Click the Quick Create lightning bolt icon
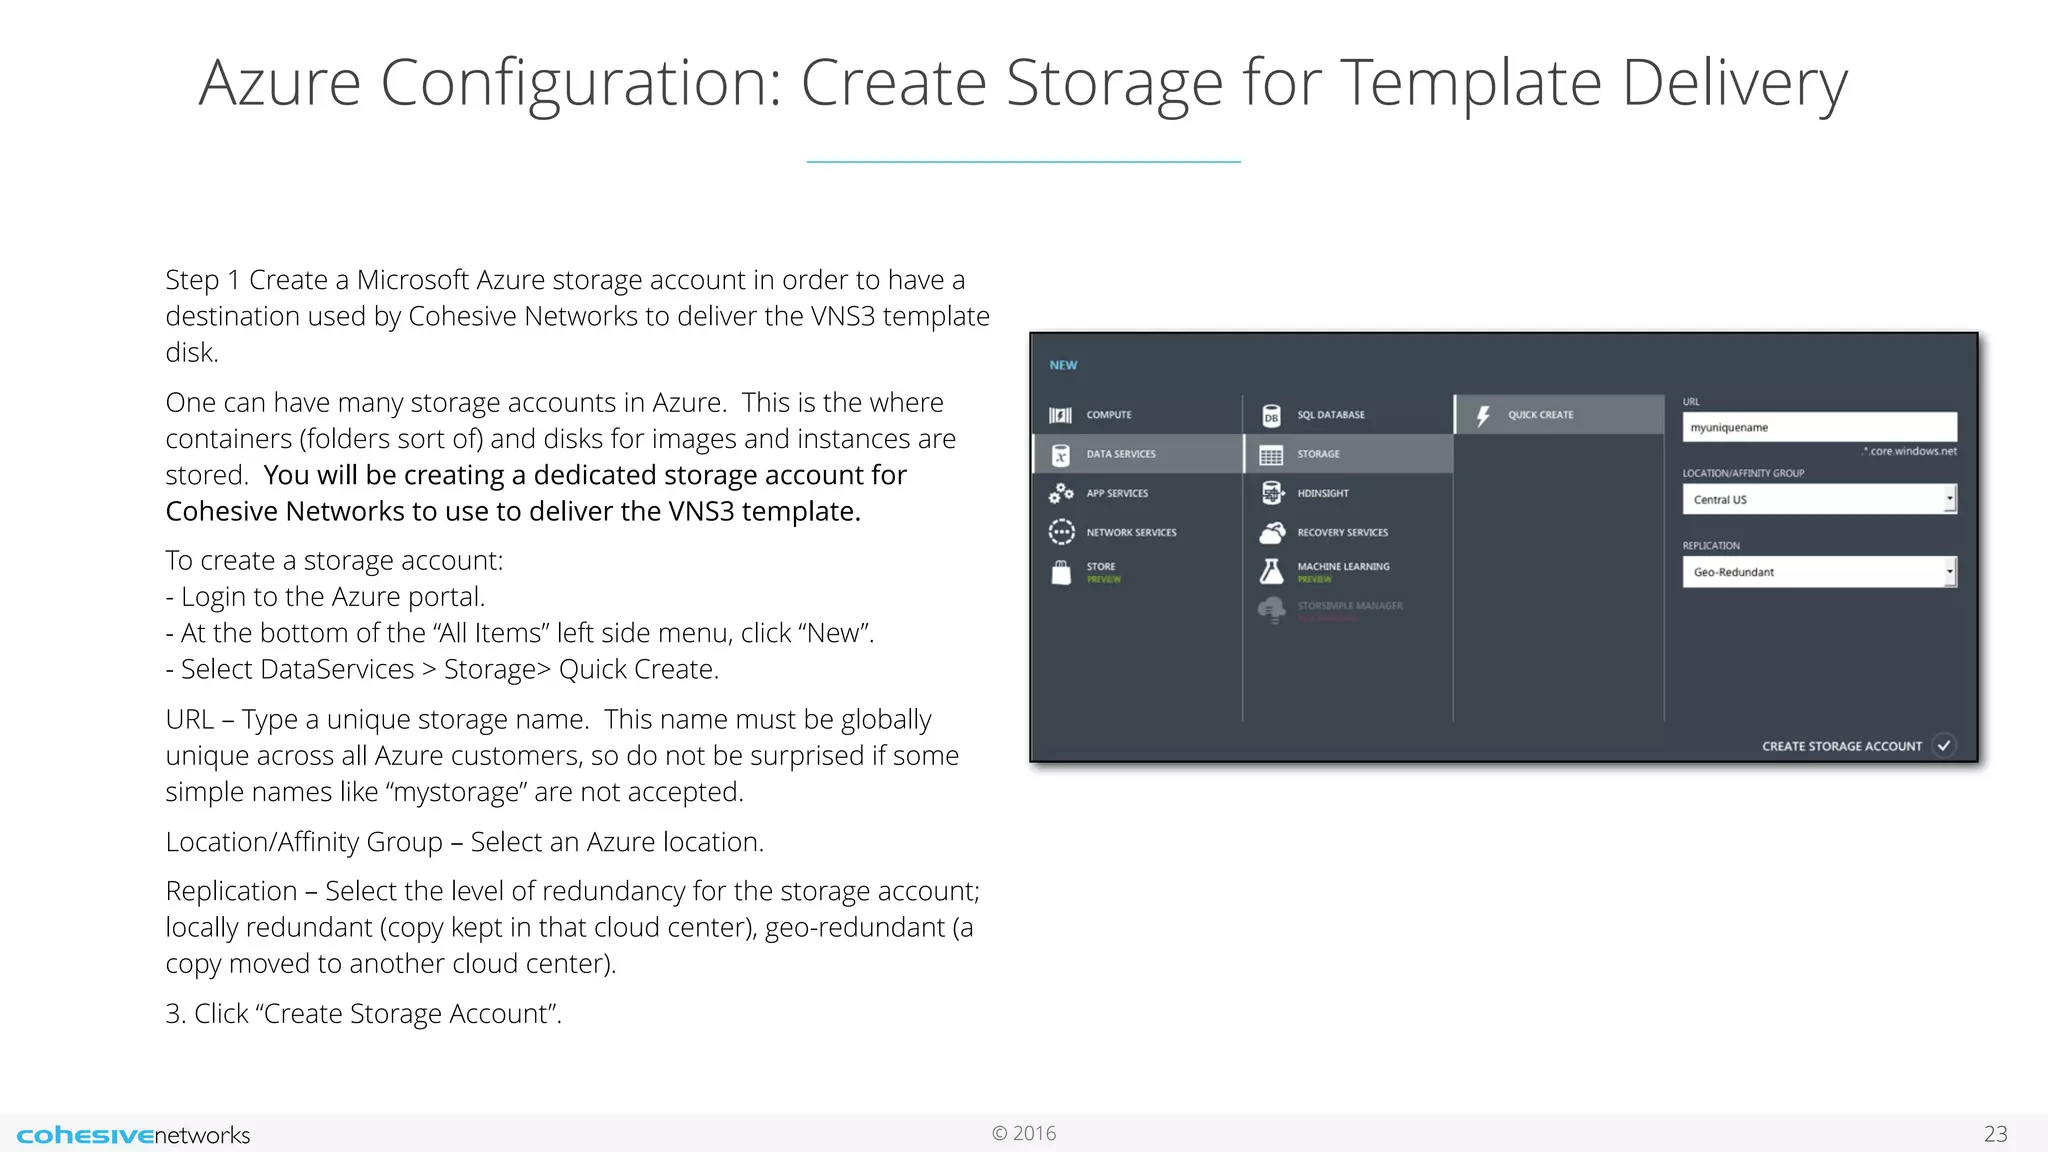This screenshot has height=1152, width=2048. click(1483, 415)
